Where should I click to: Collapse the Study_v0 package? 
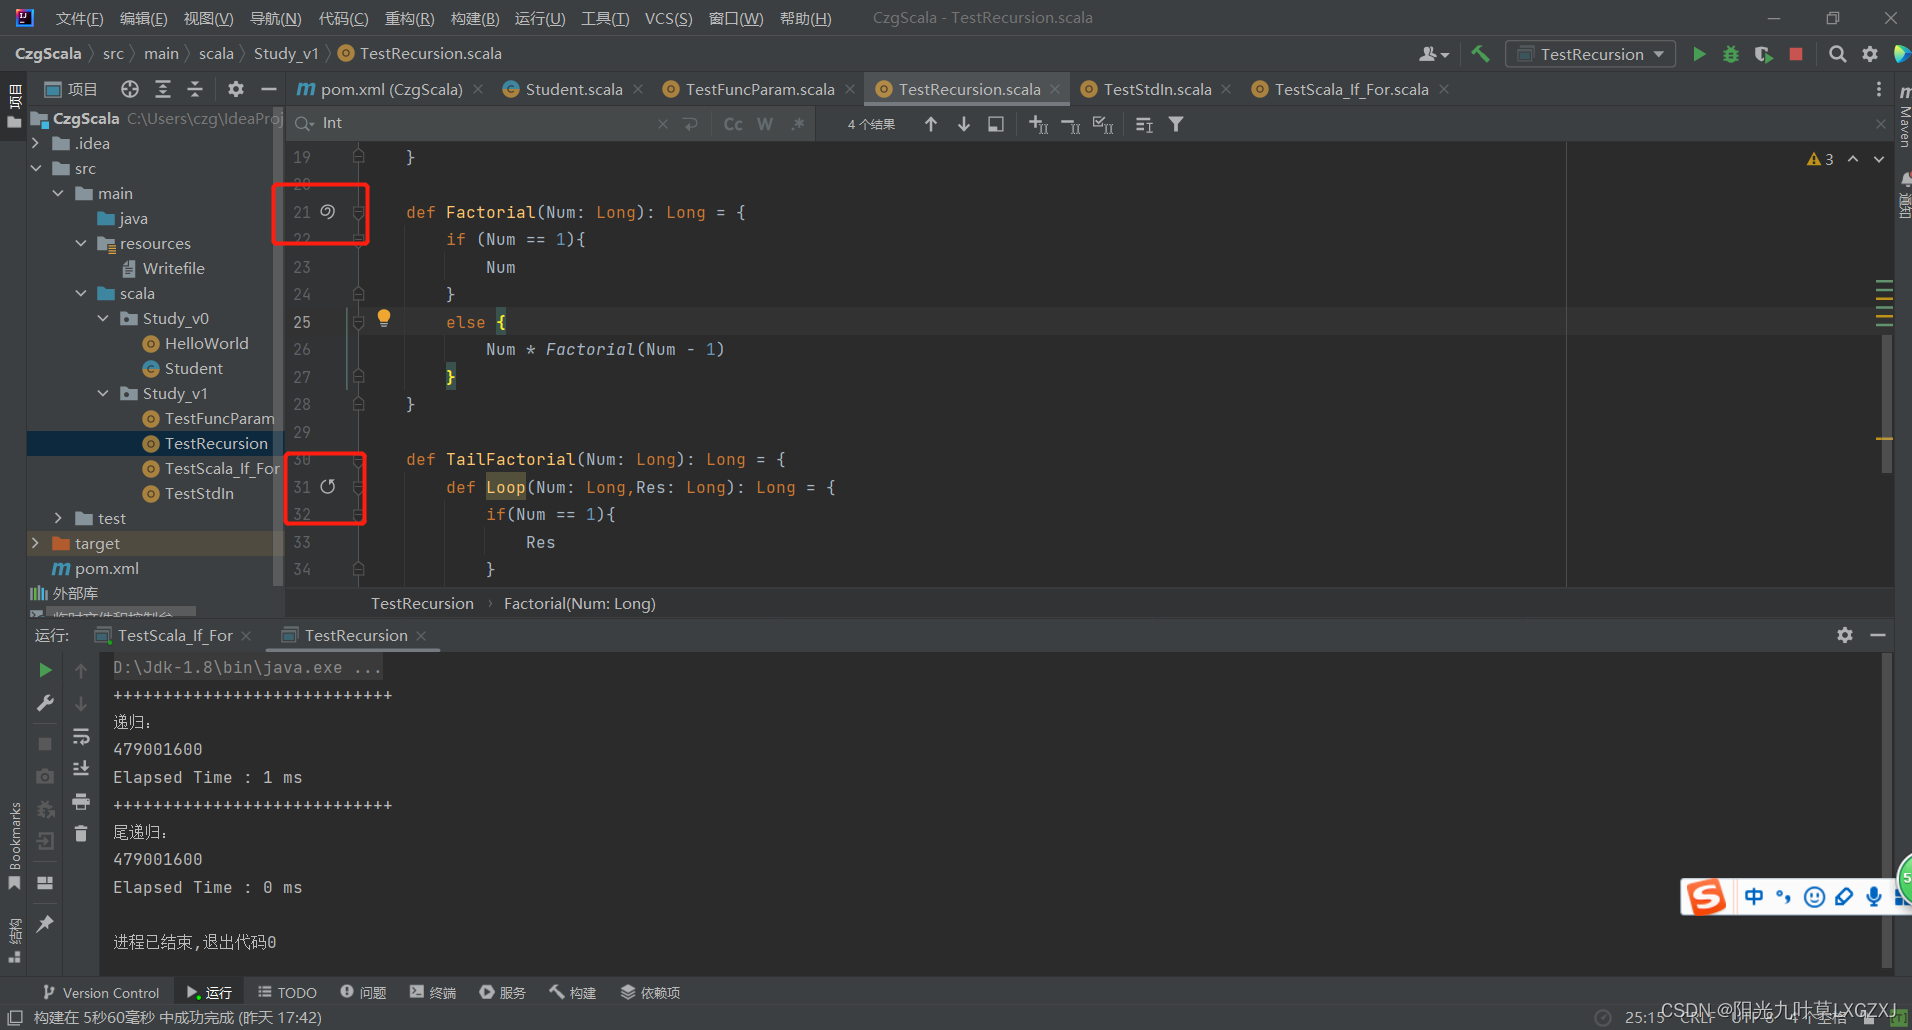pyautogui.click(x=103, y=318)
